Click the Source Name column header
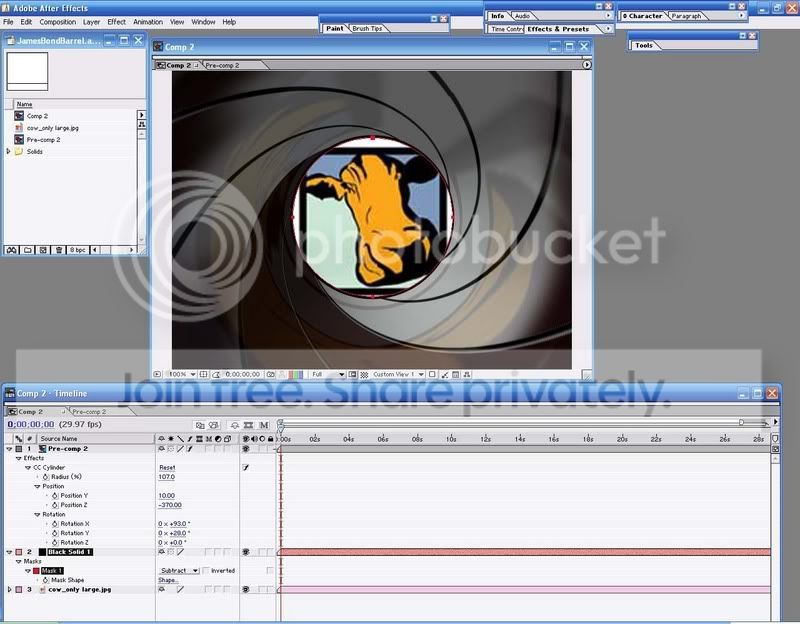Screen dimensions: 800x624 pyautogui.click(x=59, y=439)
